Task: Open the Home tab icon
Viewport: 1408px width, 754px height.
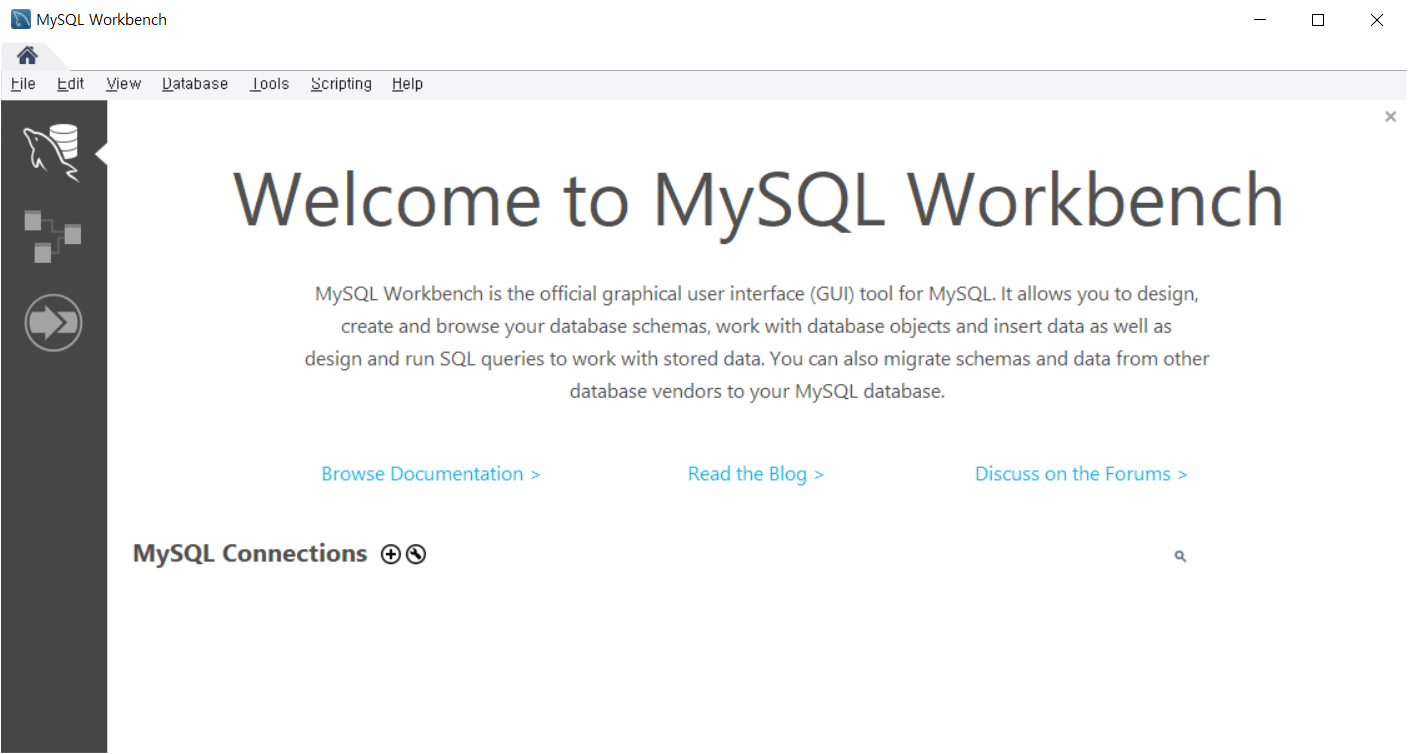Action: (27, 55)
